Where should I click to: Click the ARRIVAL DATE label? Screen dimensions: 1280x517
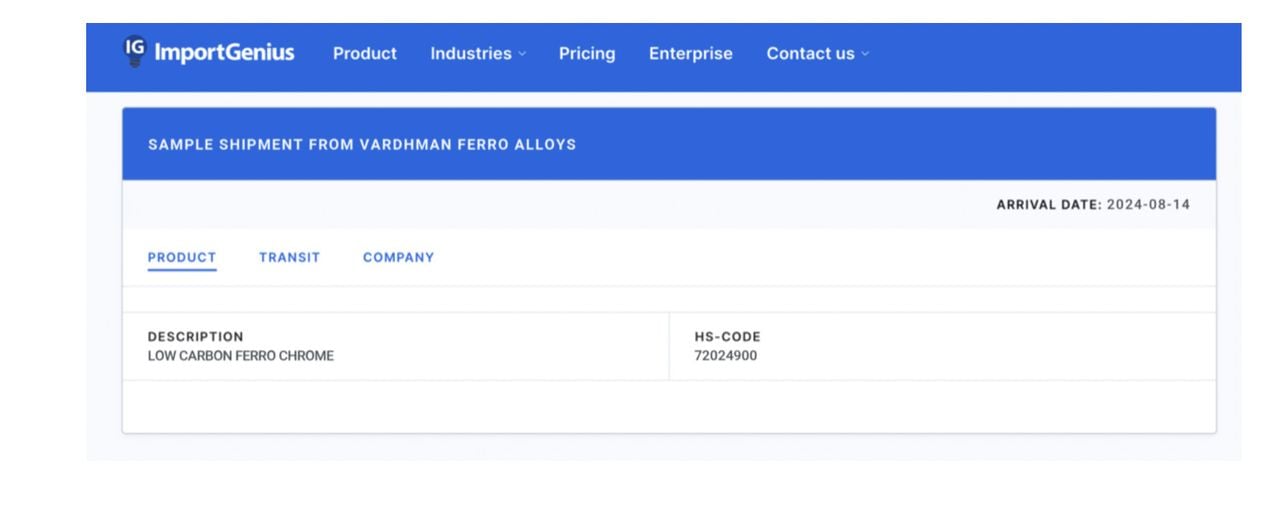coord(1049,205)
